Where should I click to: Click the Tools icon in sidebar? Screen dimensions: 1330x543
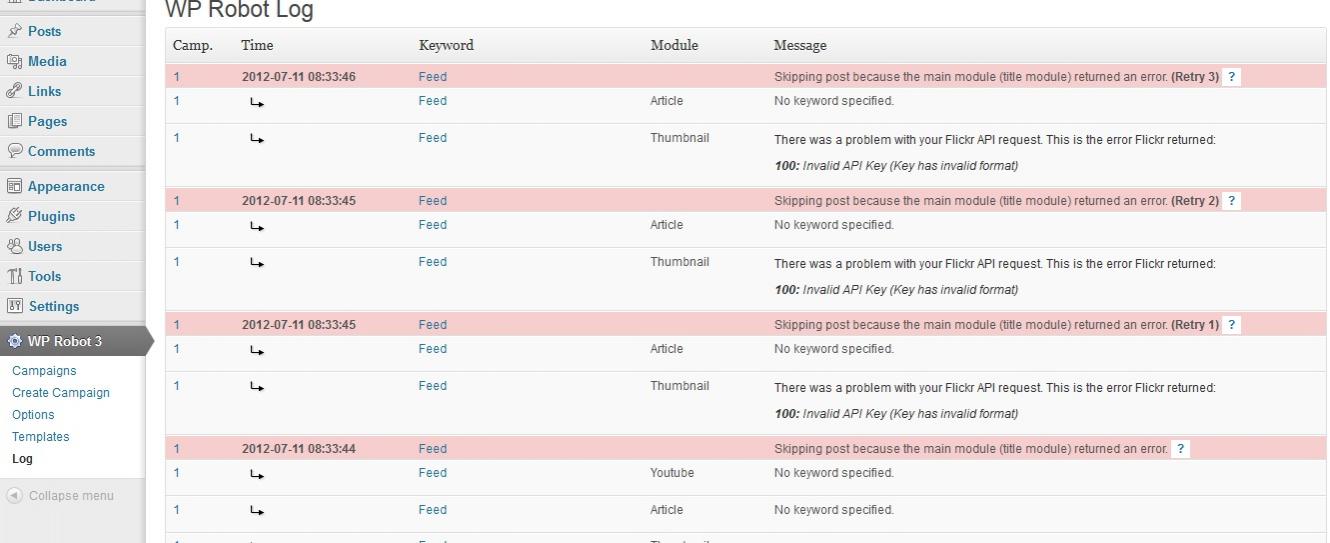14,276
